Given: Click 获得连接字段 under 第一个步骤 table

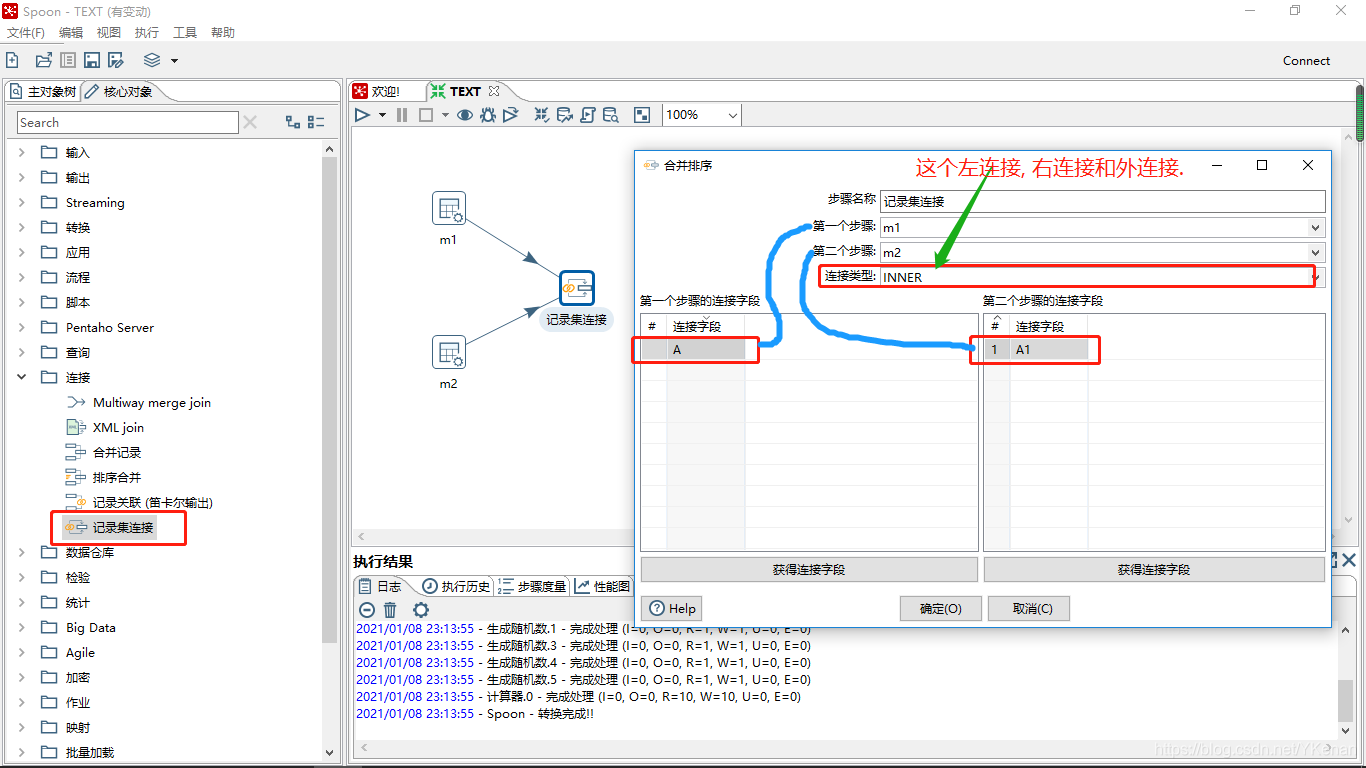Looking at the screenshot, I should (x=809, y=569).
